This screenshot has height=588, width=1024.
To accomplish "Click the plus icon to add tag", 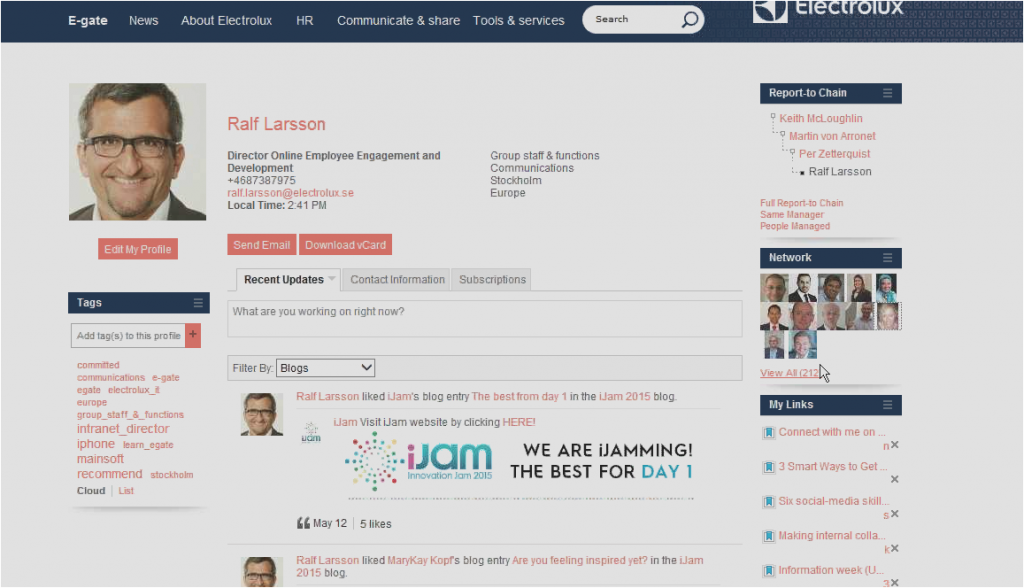I will pyautogui.click(x=193, y=336).
